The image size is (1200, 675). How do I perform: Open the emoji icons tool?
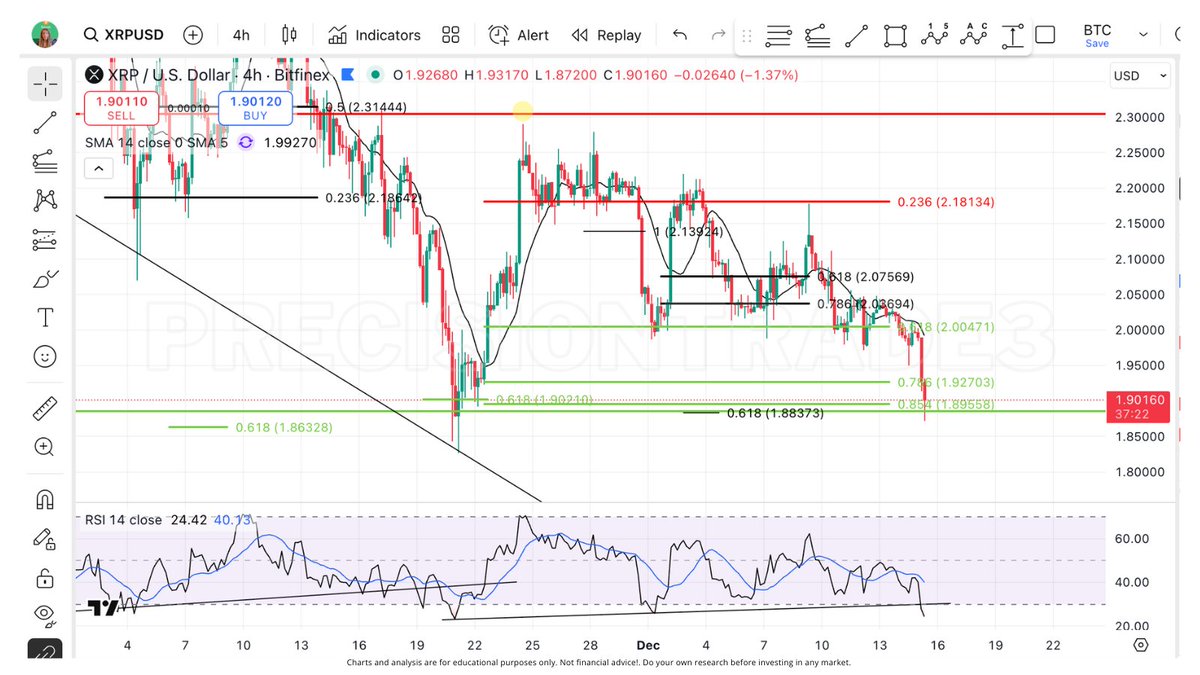tap(45, 356)
